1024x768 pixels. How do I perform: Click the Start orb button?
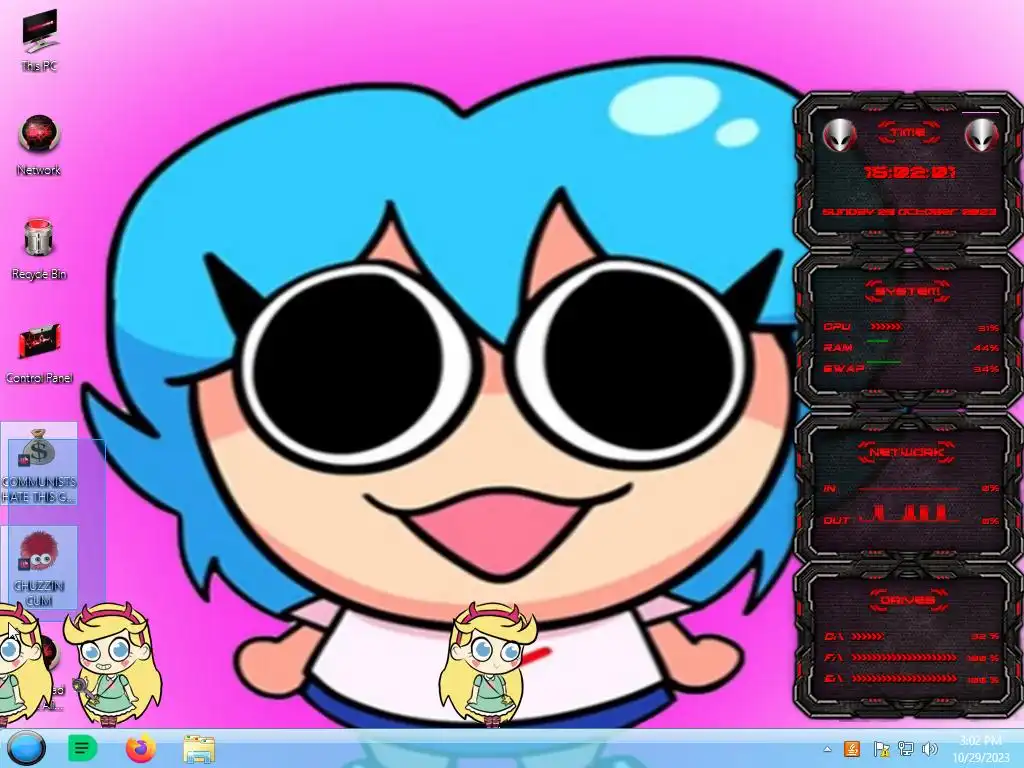[26, 748]
